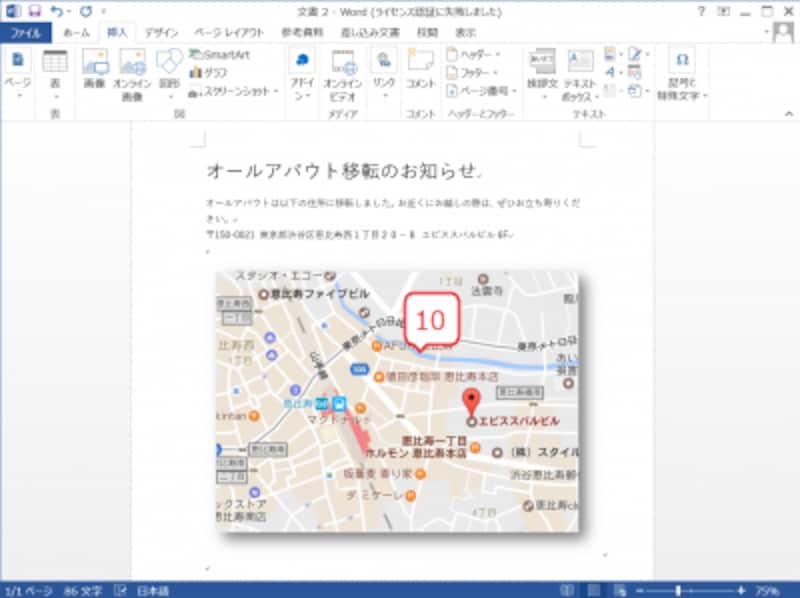The height and width of the screenshot is (598, 800).
Task: Click the zoom in plus button
Action: (x=741, y=590)
